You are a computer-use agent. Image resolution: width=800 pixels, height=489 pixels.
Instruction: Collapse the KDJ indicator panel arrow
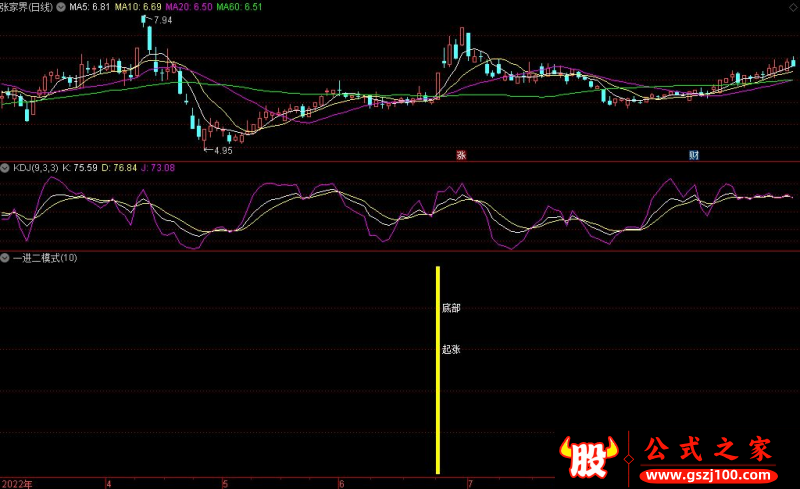6,168
